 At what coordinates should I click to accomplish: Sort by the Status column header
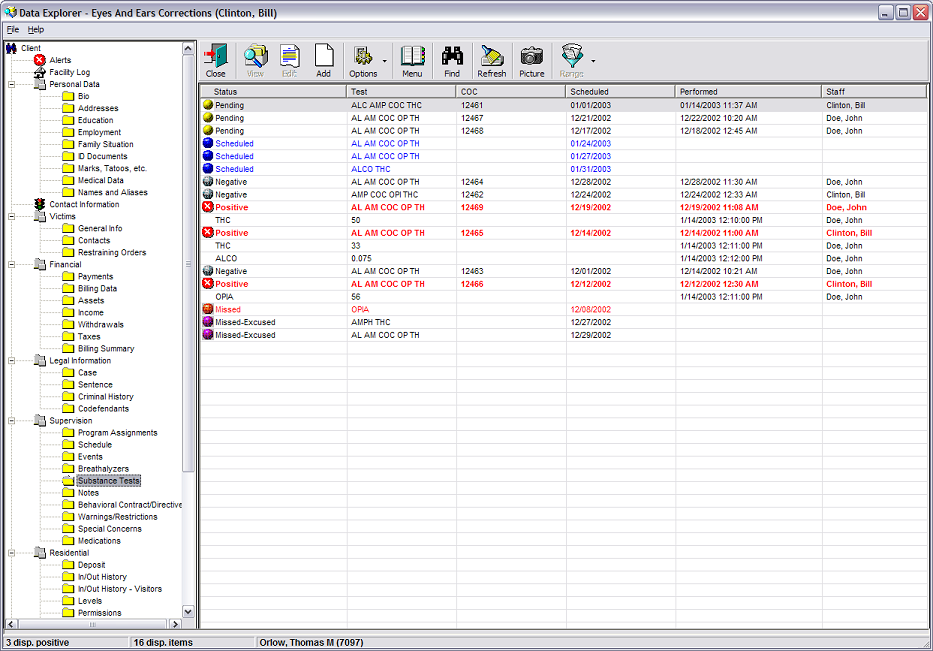tap(273, 92)
